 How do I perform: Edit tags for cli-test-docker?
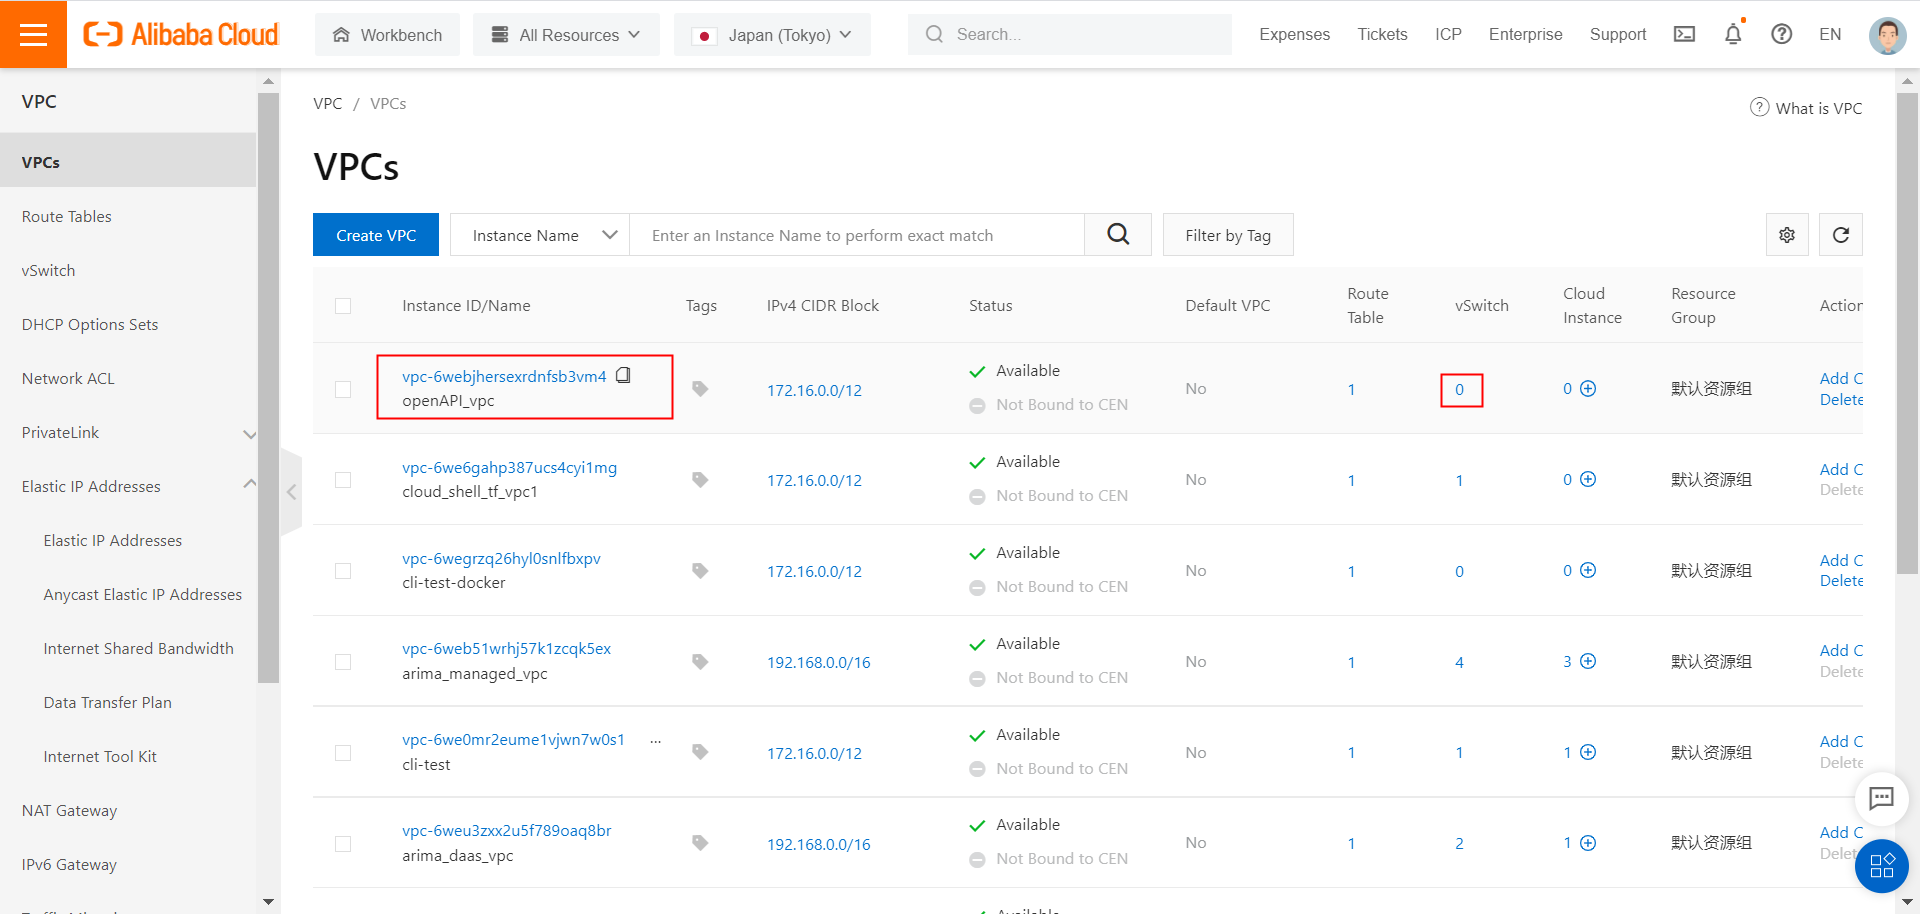pos(700,571)
